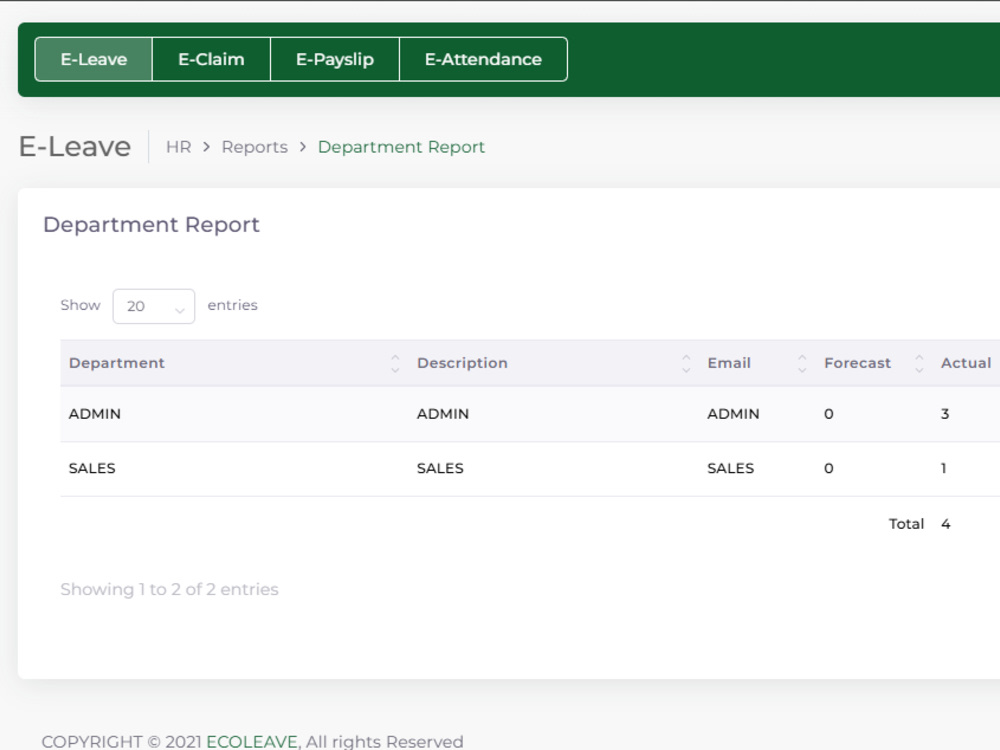
Task: Click the Department Report card title
Action: click(151, 224)
